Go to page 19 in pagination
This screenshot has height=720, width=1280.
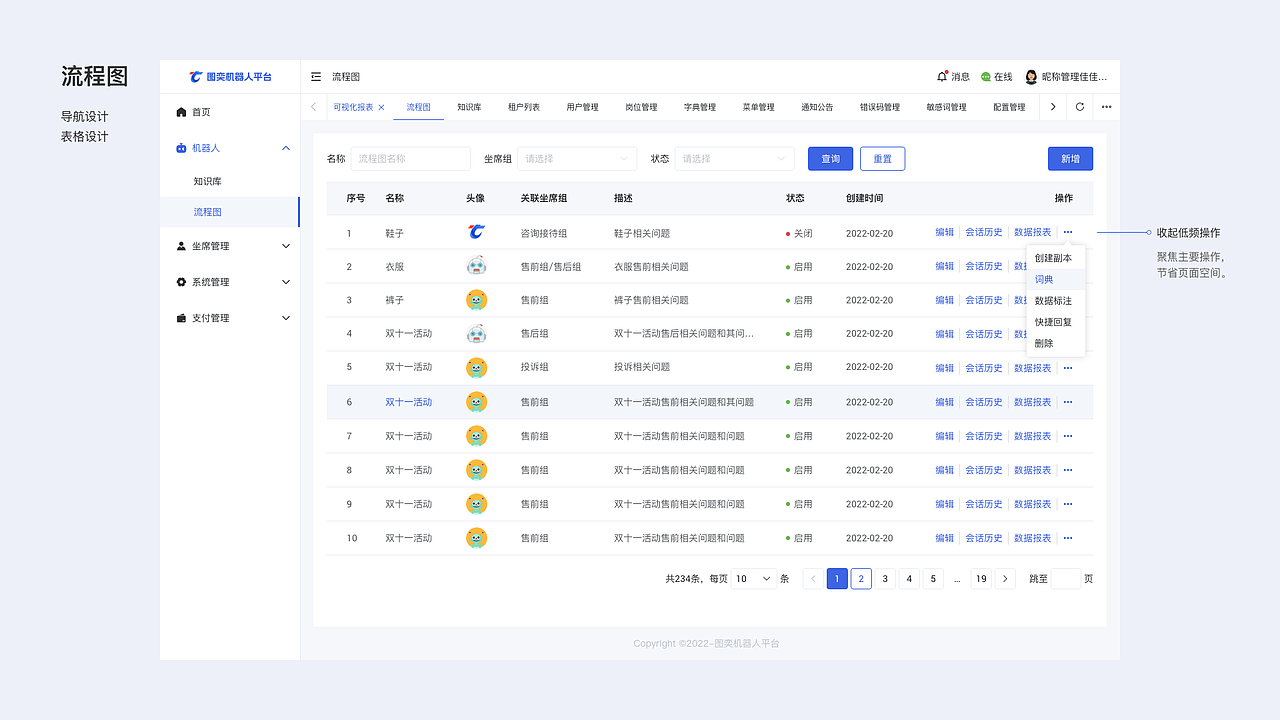981,578
